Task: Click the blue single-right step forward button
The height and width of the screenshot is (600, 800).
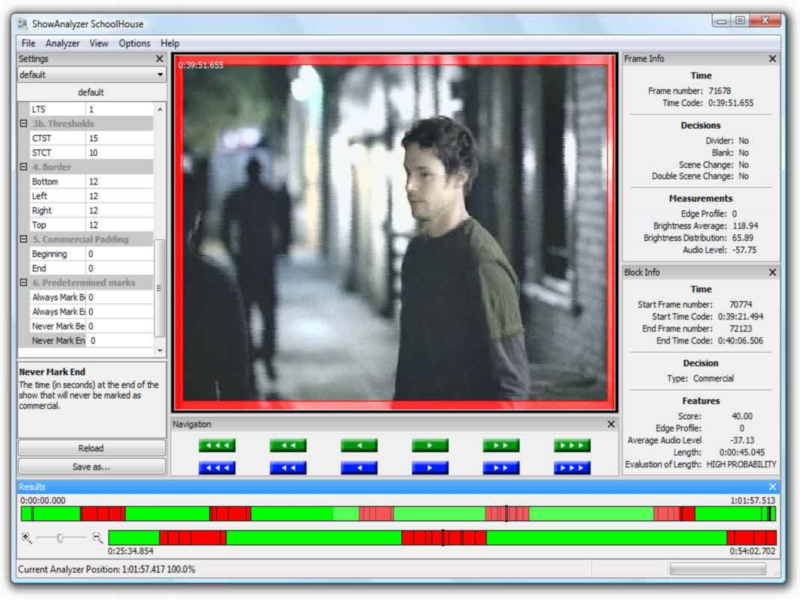Action: pos(430,468)
